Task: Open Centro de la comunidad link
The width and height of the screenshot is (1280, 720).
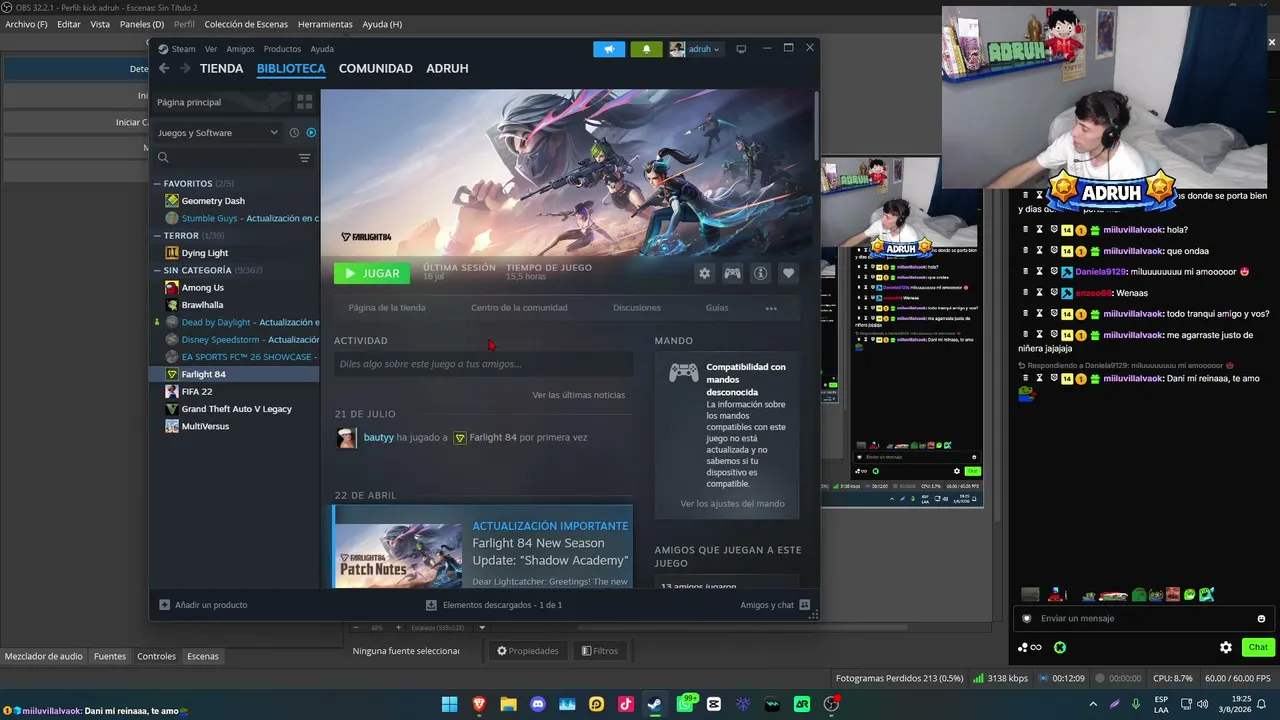Action: [x=519, y=308]
